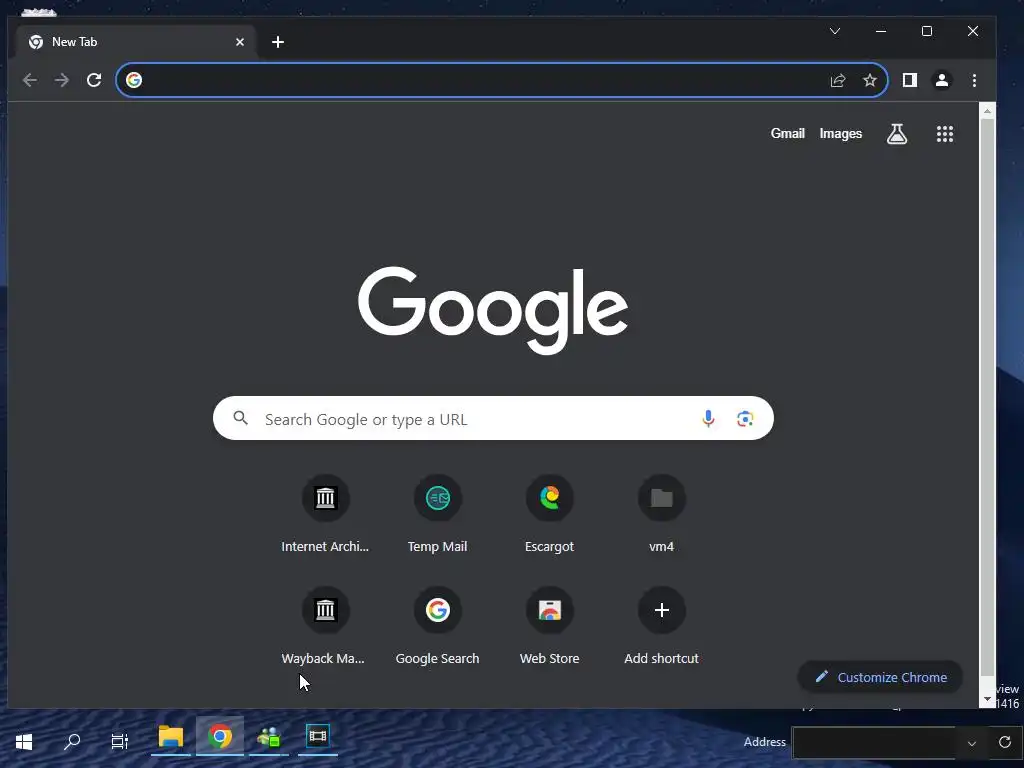The image size is (1024, 768).
Task: Open the filmstrip app on the taskbar
Action: tap(317, 737)
